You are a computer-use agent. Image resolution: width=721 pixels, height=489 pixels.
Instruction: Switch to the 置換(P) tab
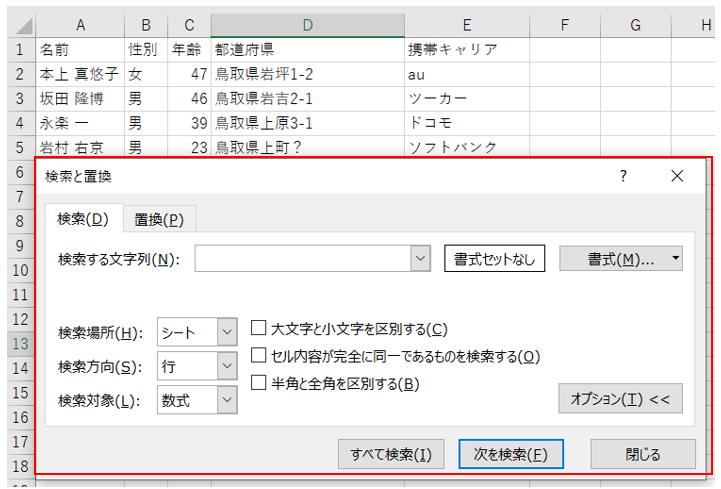159,219
